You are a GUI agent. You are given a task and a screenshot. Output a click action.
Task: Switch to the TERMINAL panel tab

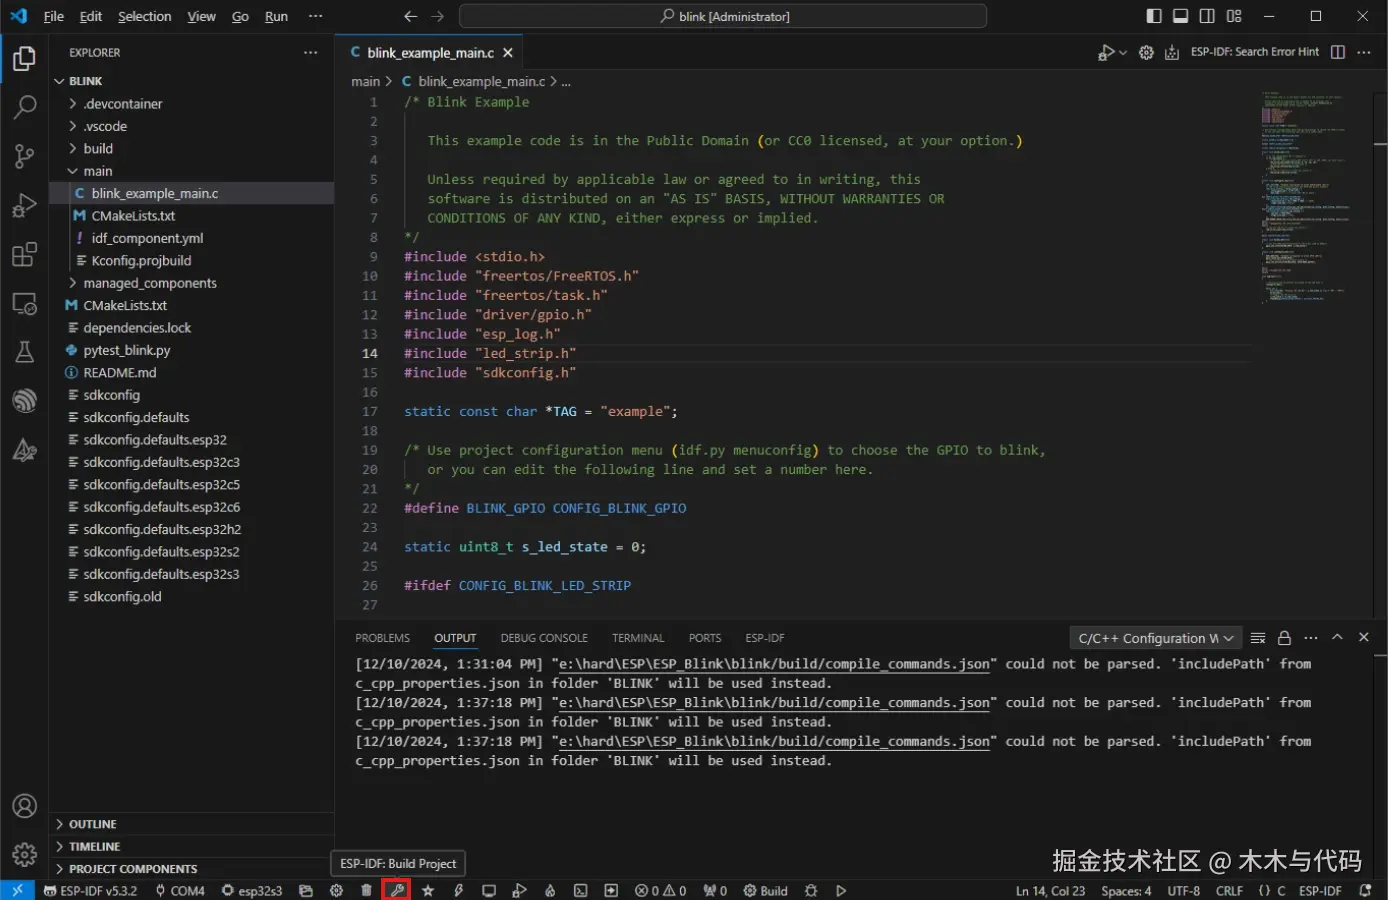637,638
